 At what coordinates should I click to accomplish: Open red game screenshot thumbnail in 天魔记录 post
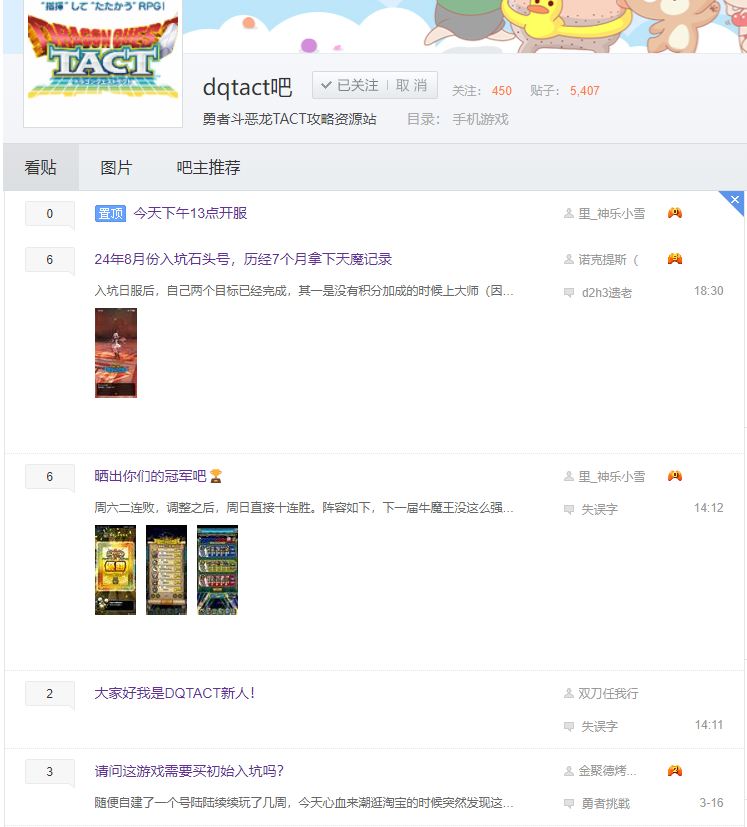tap(116, 353)
